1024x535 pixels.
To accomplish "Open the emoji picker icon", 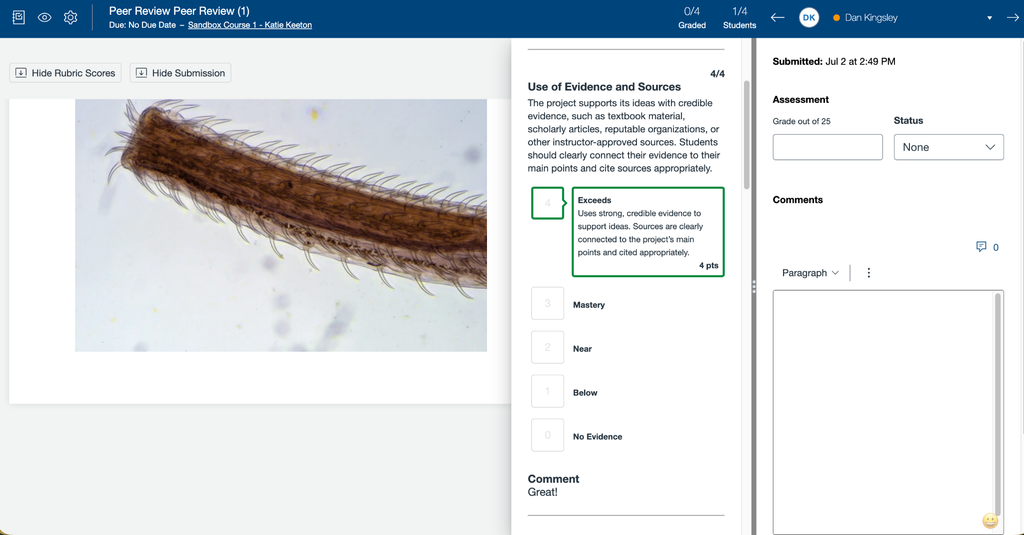I will click(x=990, y=521).
